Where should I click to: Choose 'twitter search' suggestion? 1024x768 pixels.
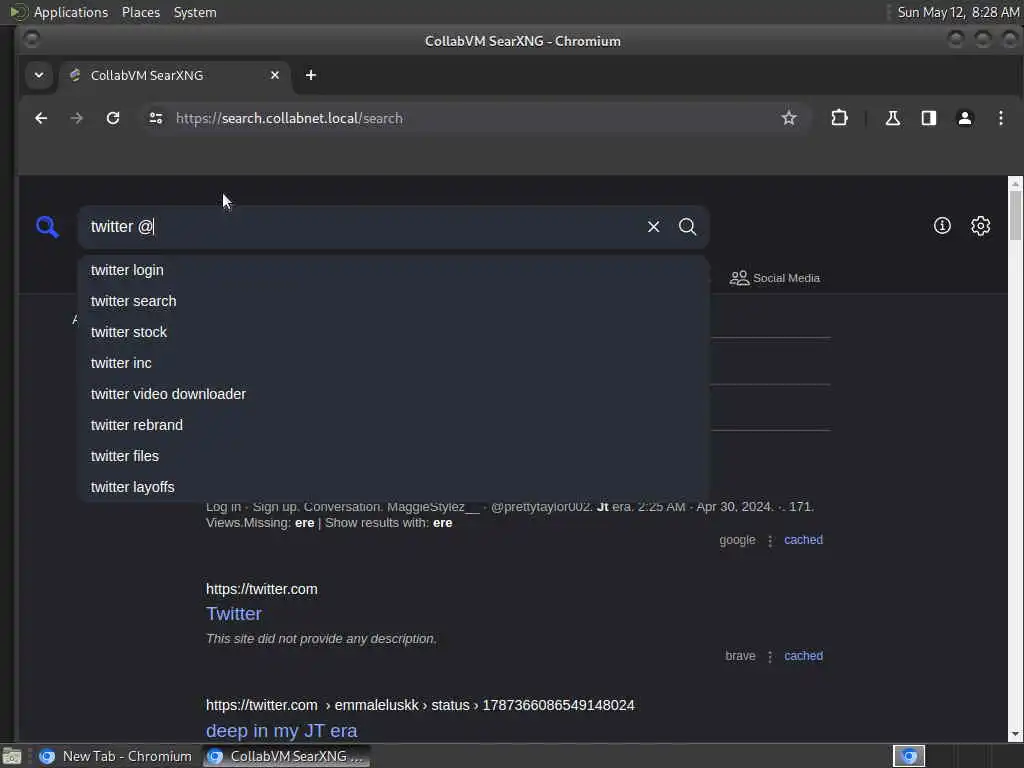393,301
